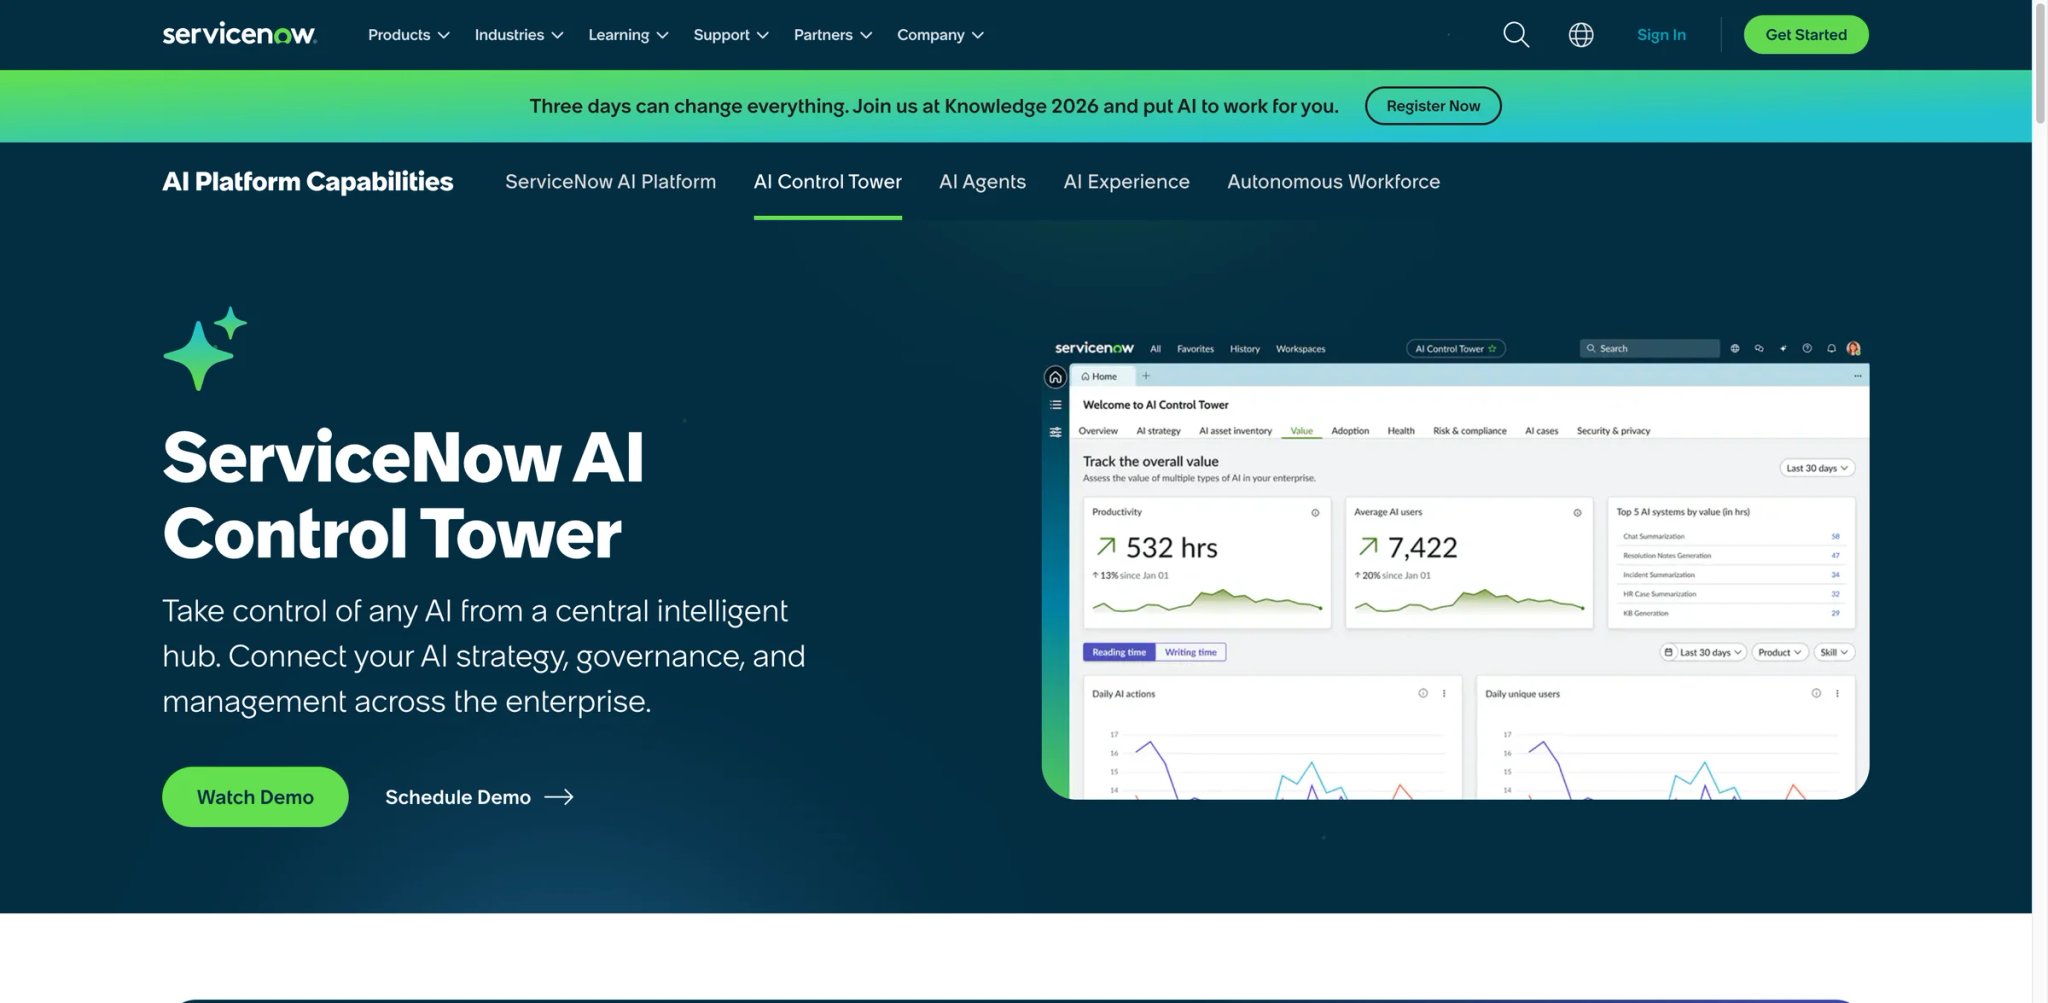Click the green sparkle AI icon above the heading
Screen dimensions: 2048x1003
point(204,348)
